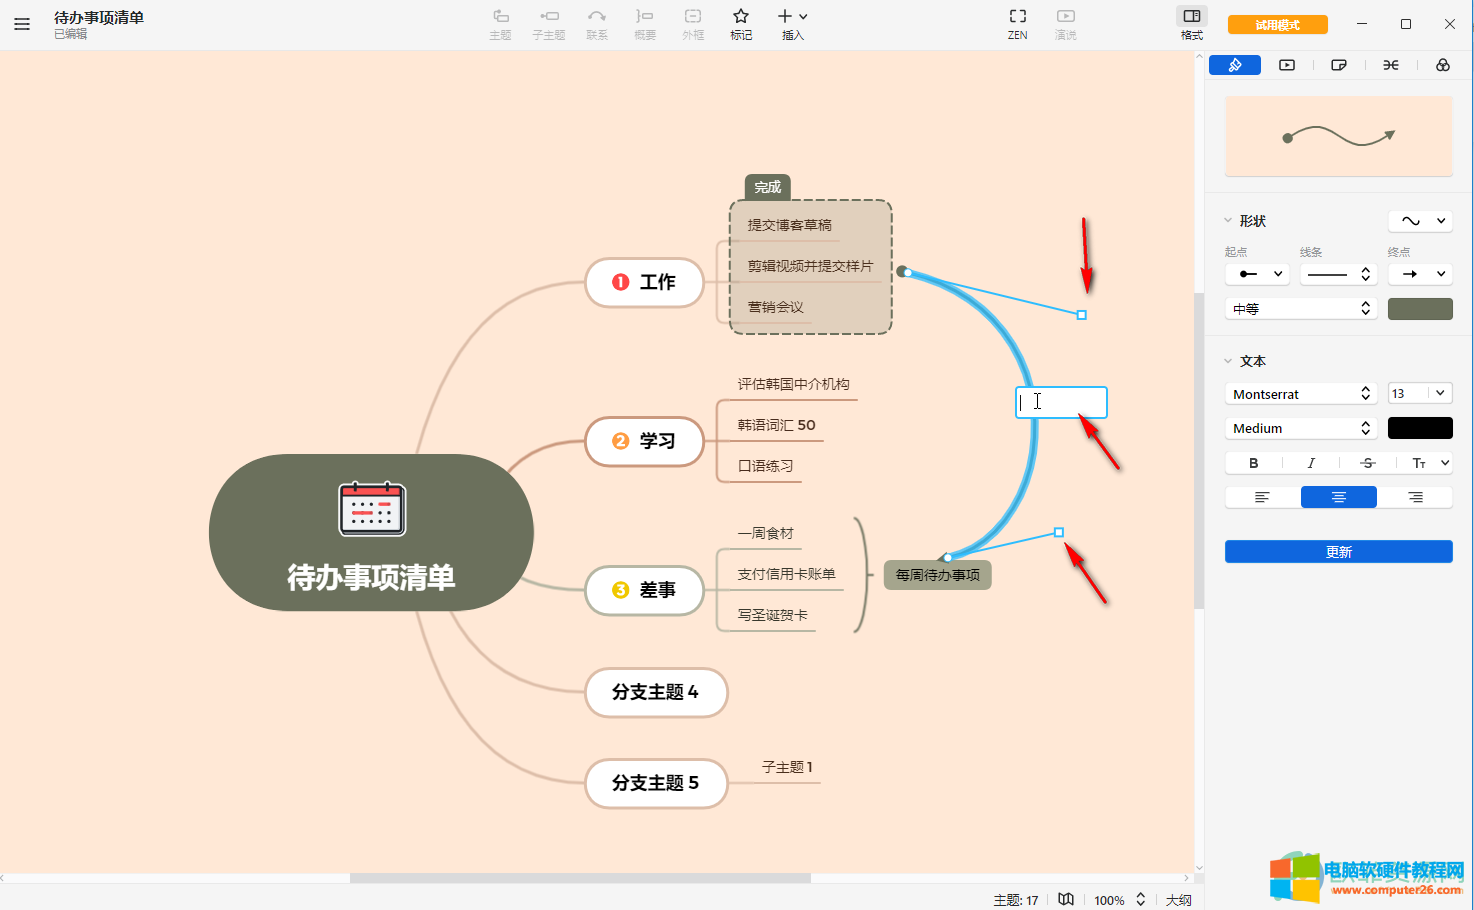Select the central 待办事项清单 topic

pyautogui.click(x=371, y=533)
